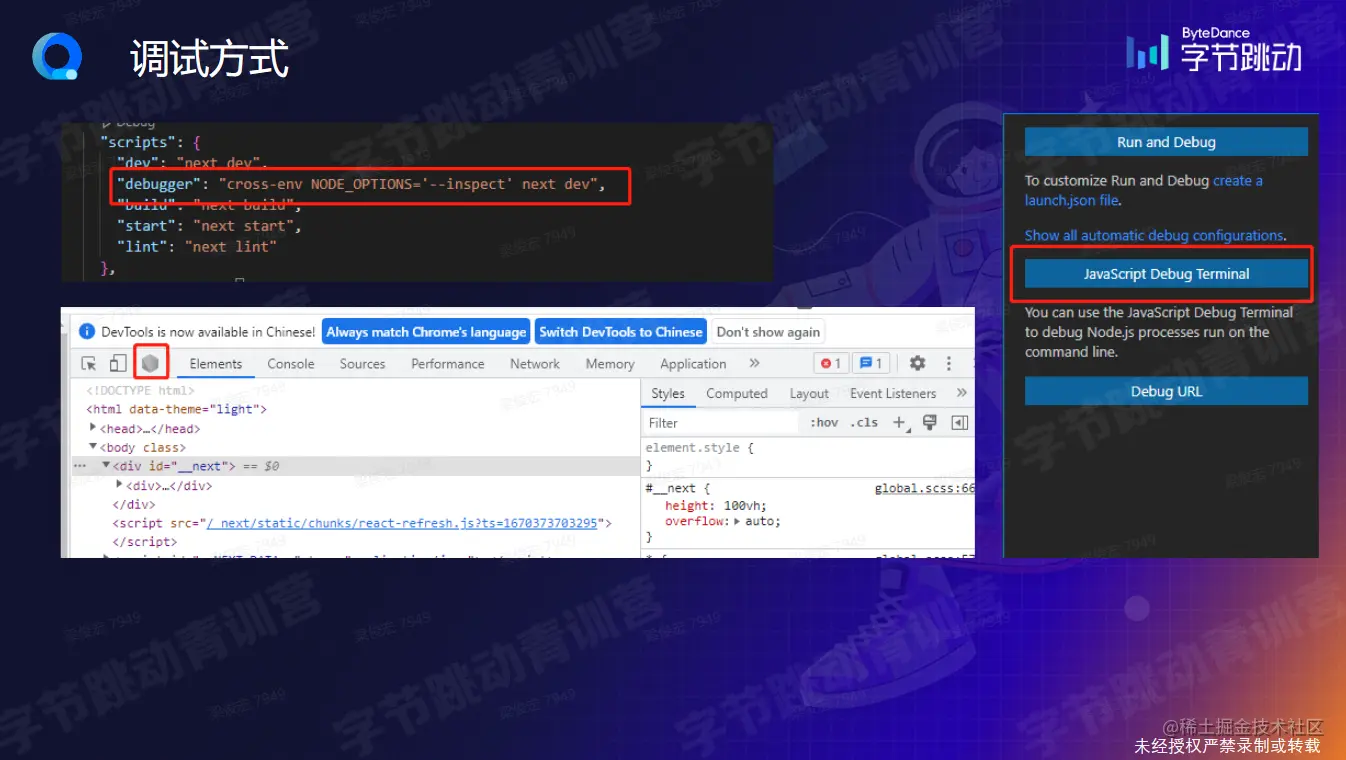
Task: Toggle the .cls class editor button
Action: 864,423
